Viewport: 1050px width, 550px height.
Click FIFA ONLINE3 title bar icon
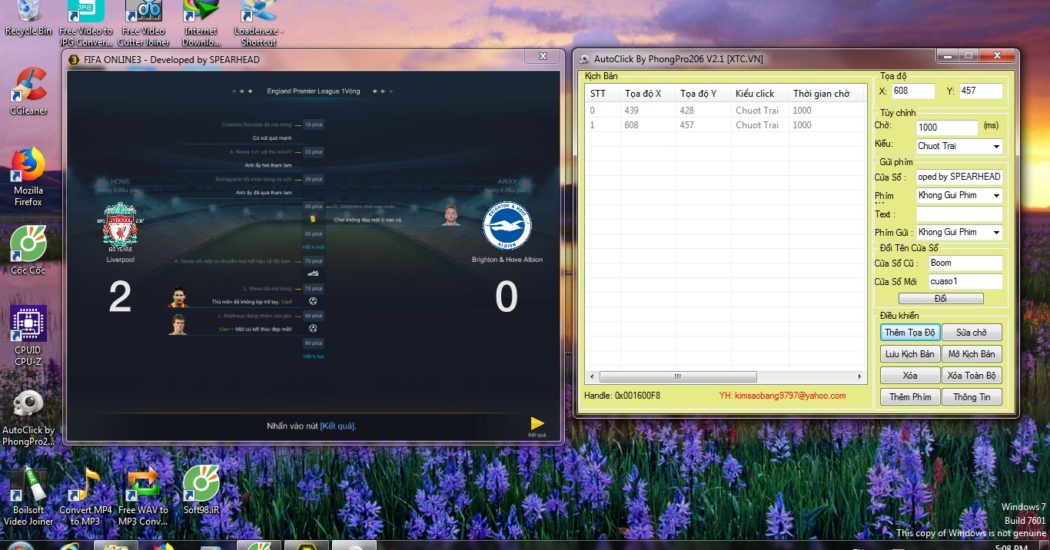[x=74, y=60]
